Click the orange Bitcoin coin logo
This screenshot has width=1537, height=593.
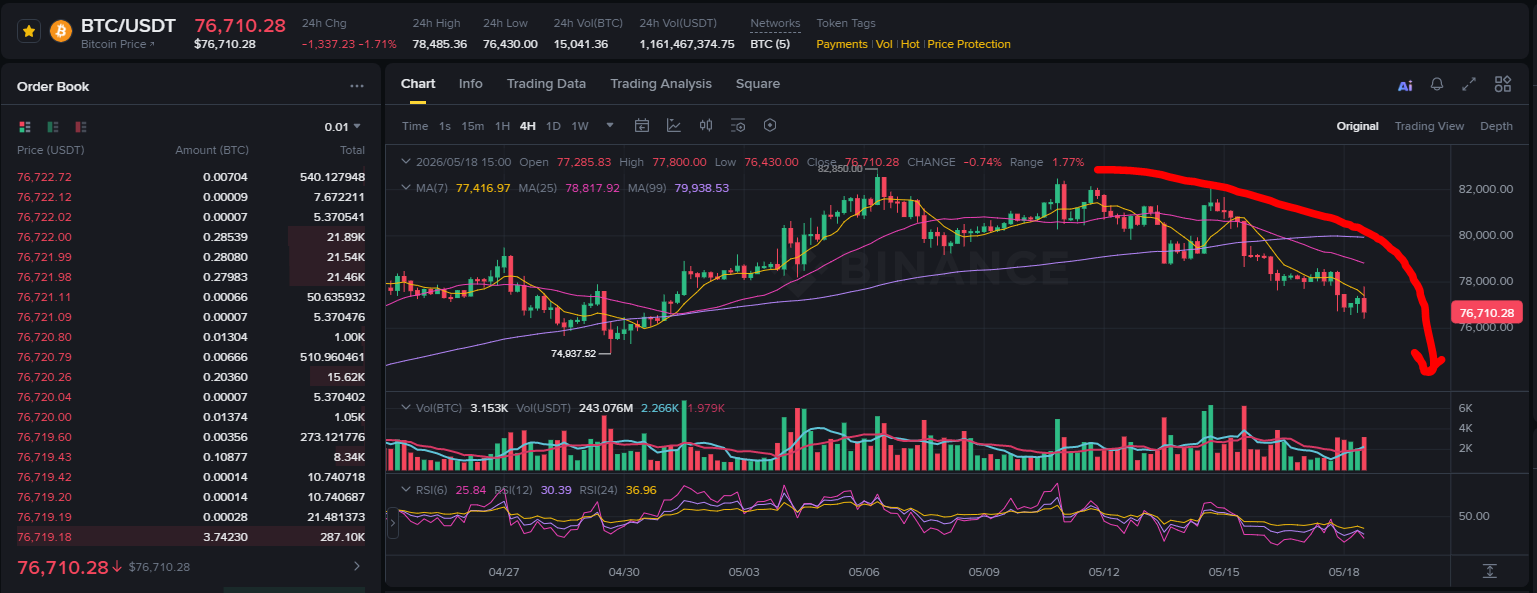coord(61,31)
